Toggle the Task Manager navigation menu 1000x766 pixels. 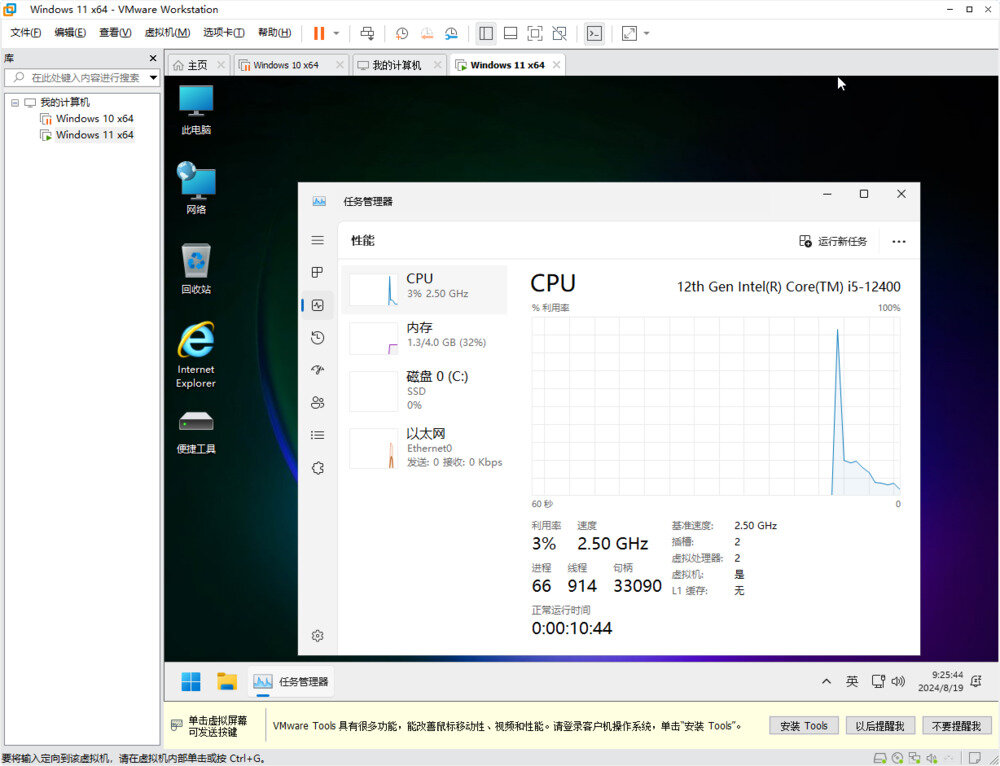click(317, 240)
